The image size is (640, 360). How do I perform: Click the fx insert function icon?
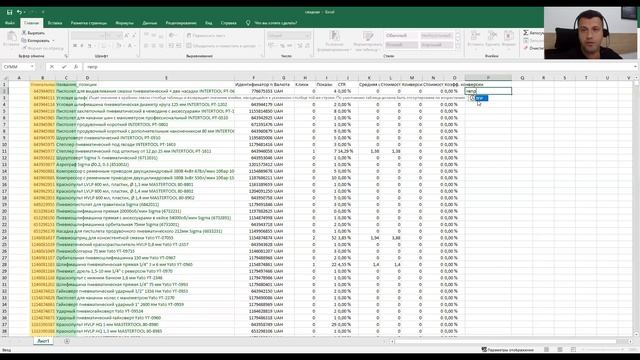tap(76, 67)
